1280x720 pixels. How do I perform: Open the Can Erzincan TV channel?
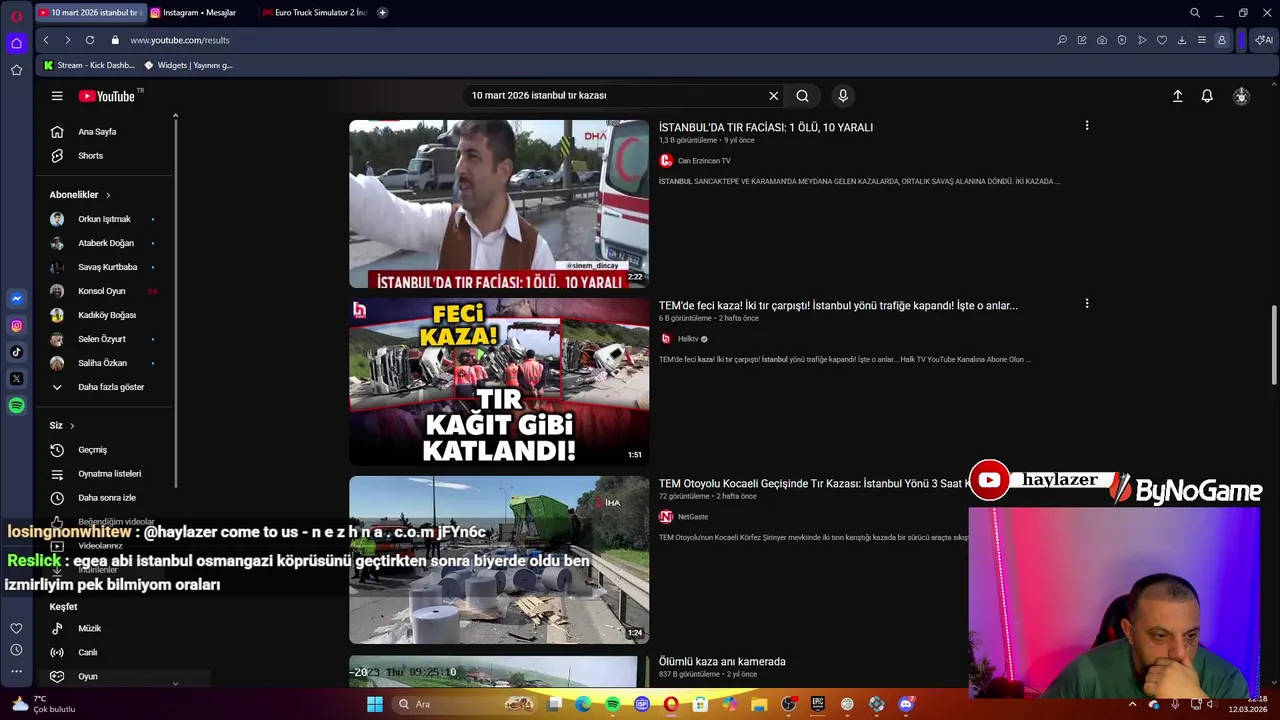pyautogui.click(x=704, y=161)
